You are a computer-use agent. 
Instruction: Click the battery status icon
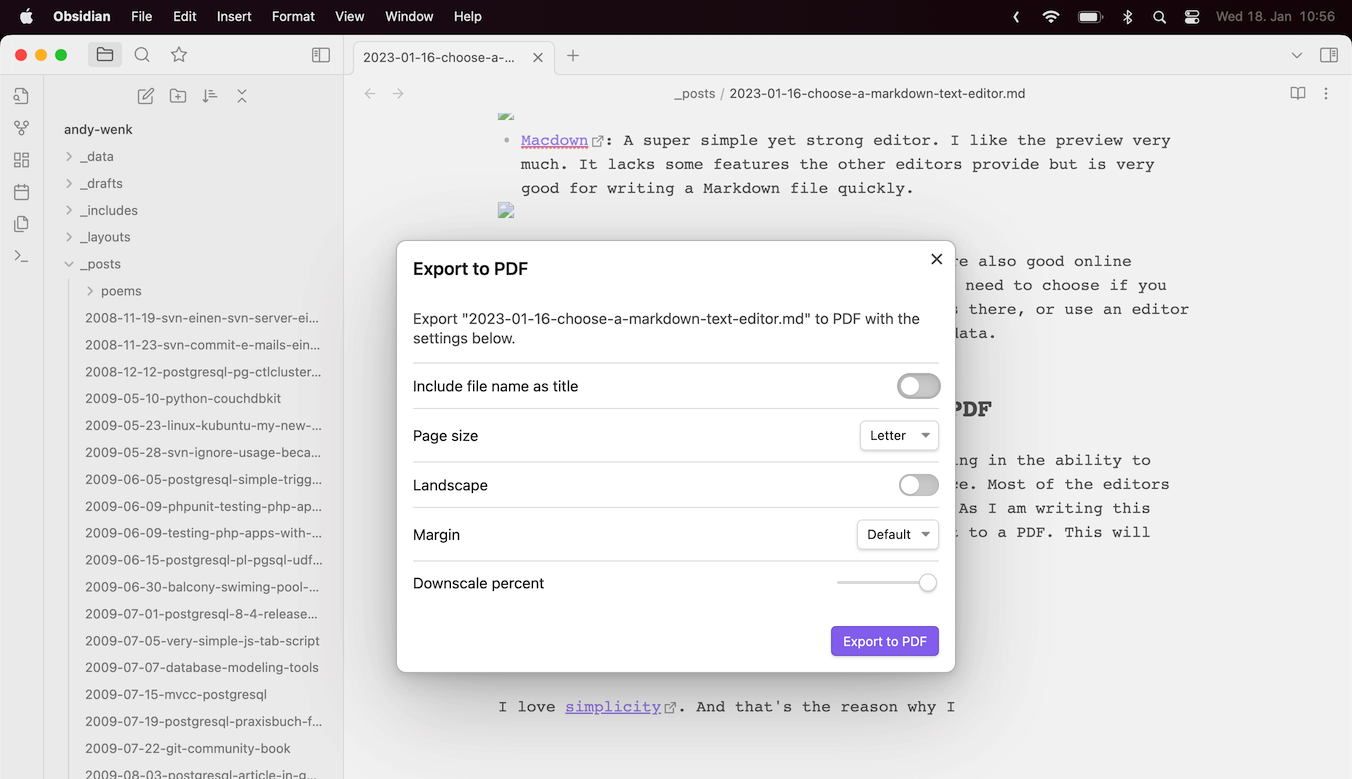[x=1090, y=17]
